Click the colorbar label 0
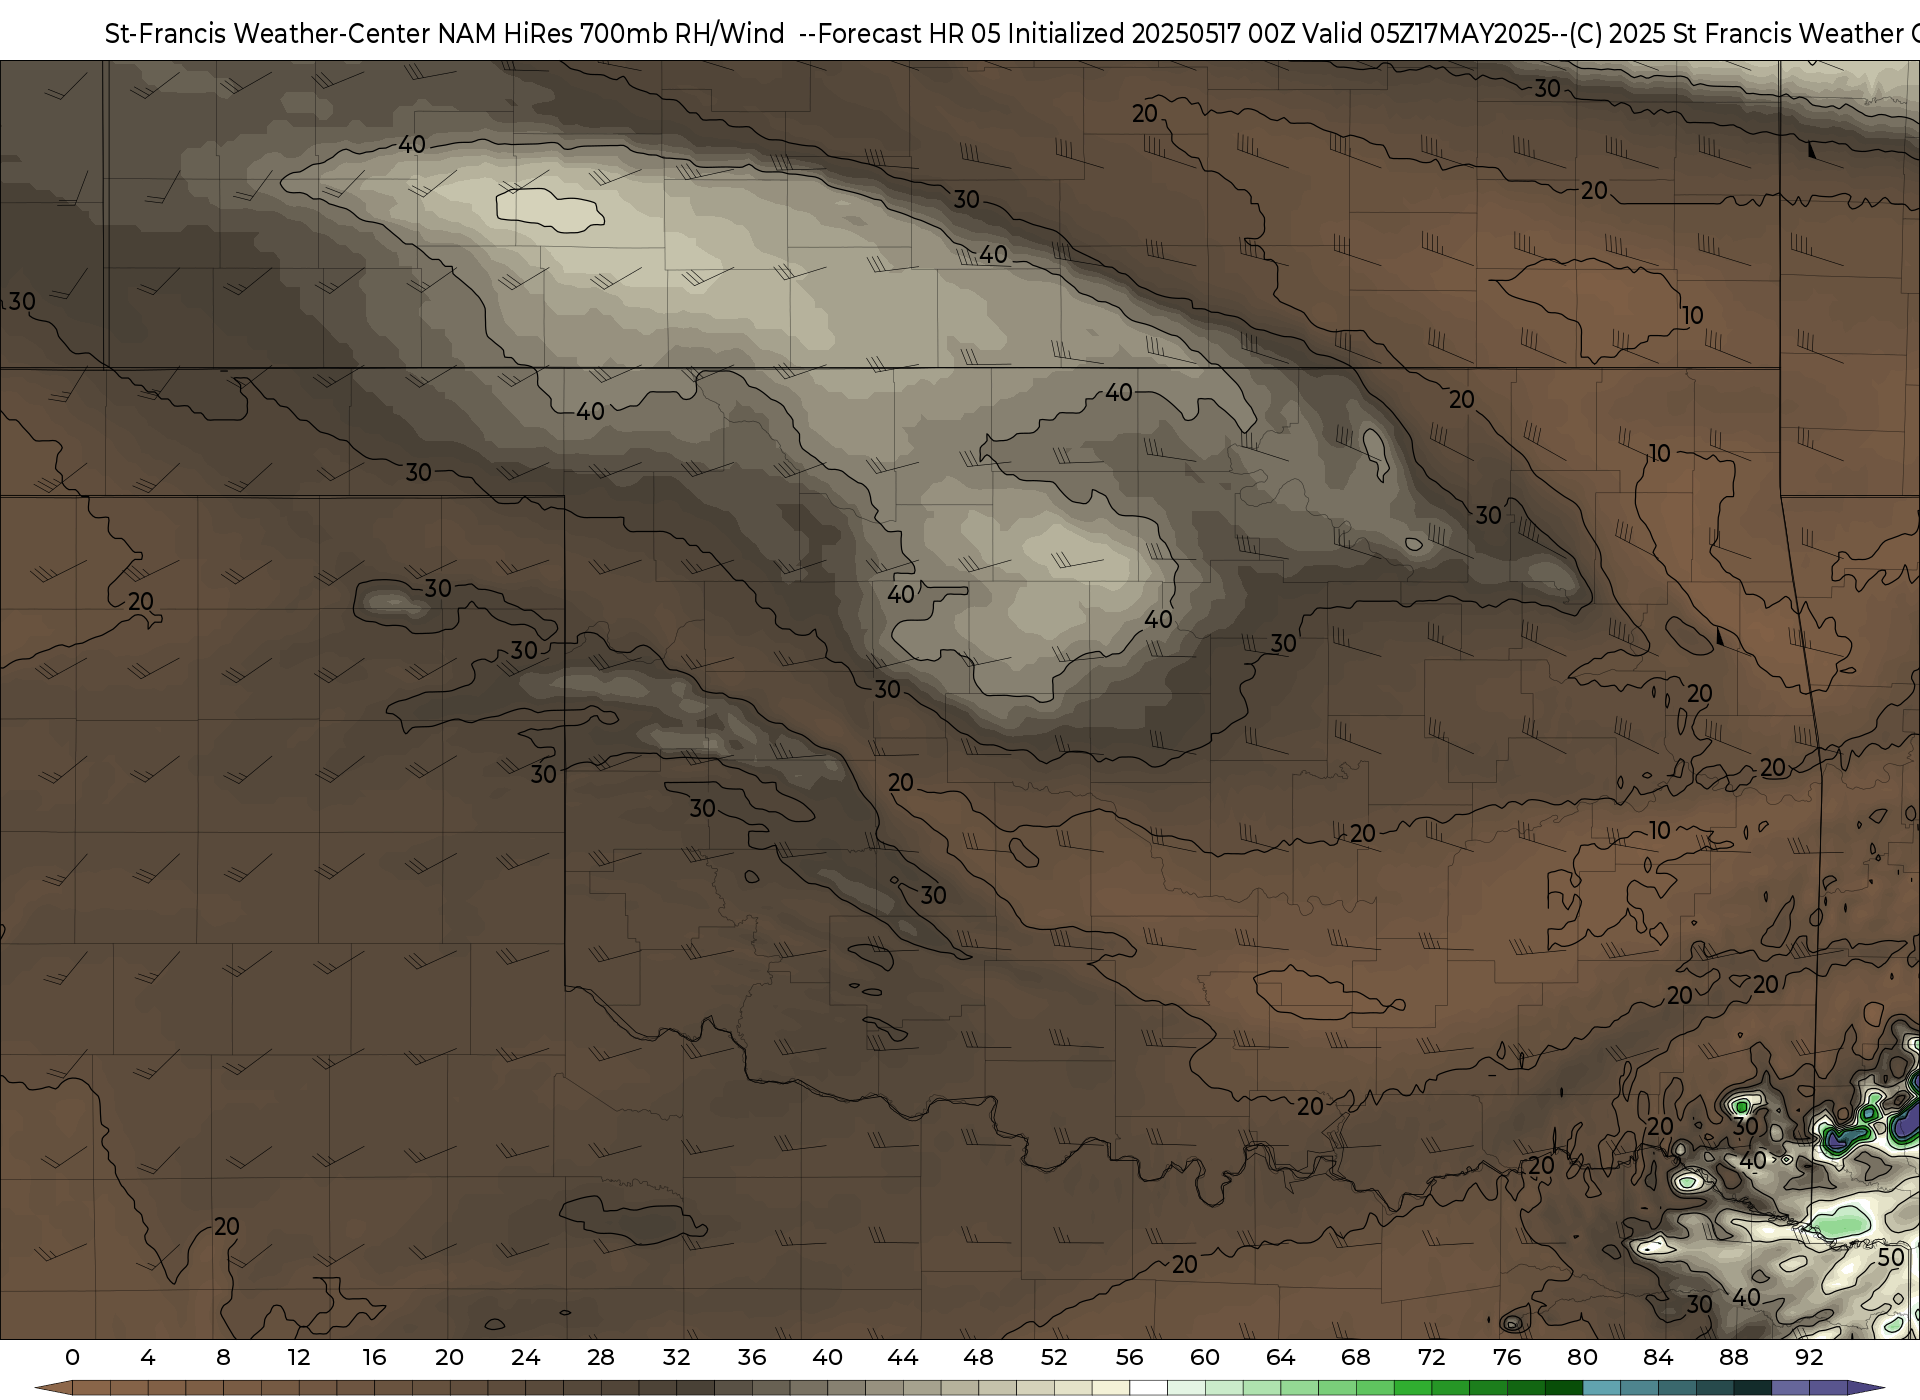1920x1400 pixels. pos(72,1357)
